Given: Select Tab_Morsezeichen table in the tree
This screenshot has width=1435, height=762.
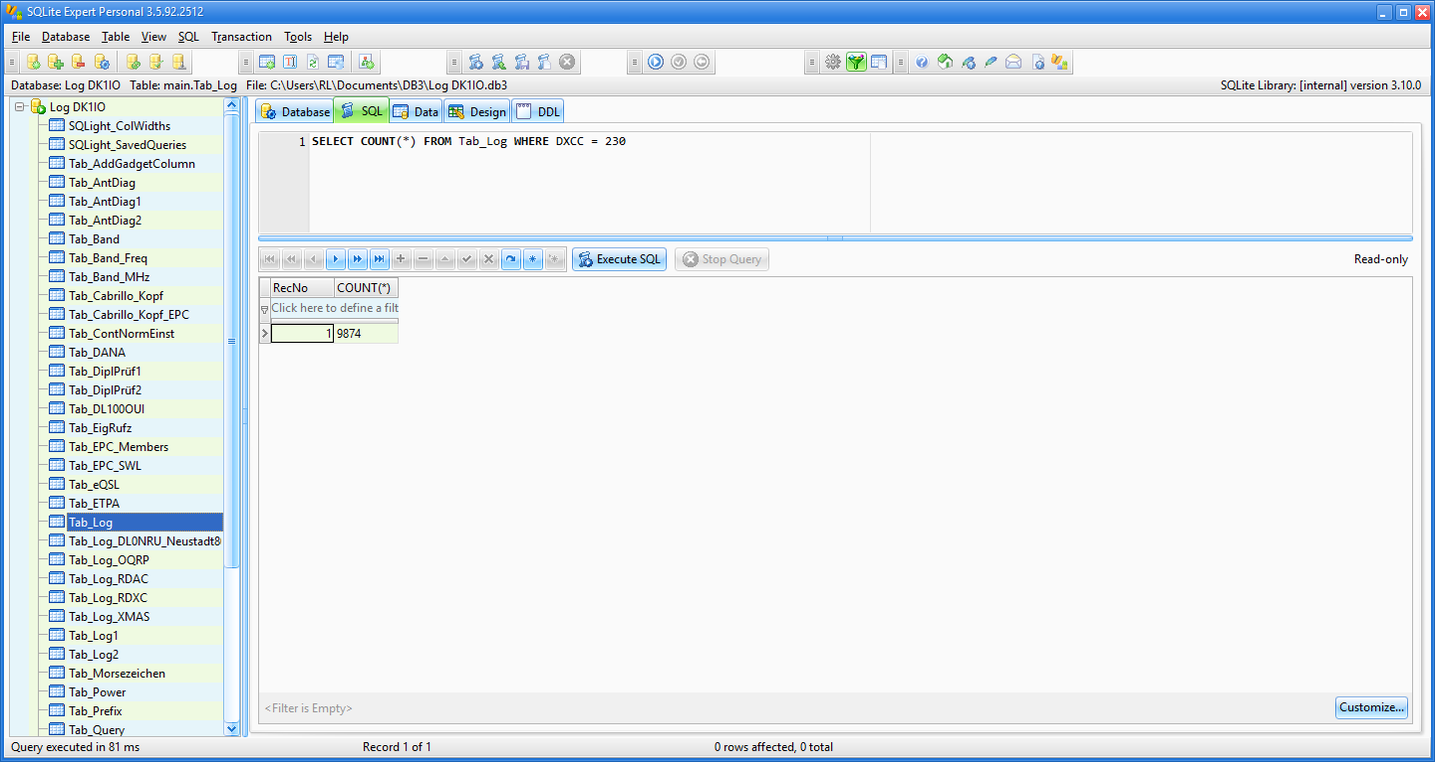Looking at the screenshot, I should [x=116, y=673].
